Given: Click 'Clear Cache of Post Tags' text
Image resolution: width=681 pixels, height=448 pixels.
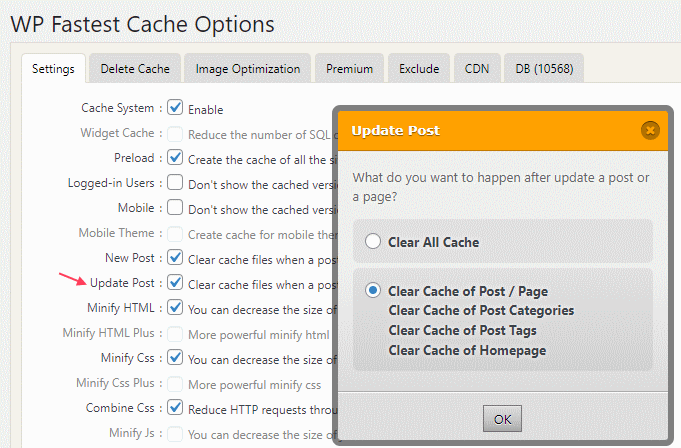Looking at the screenshot, I should [463, 330].
